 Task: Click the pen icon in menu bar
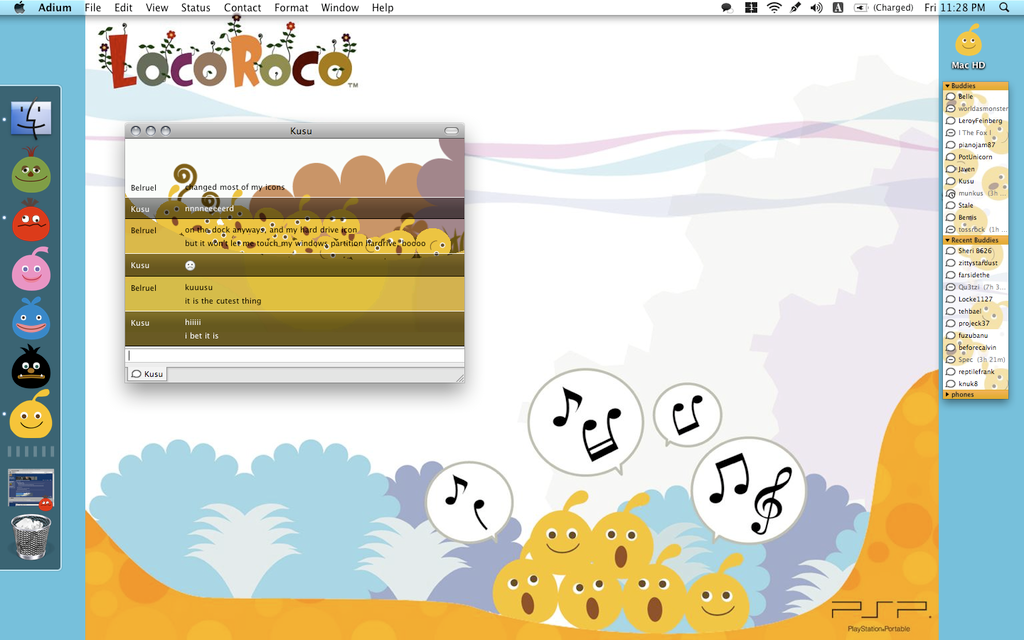pos(795,8)
